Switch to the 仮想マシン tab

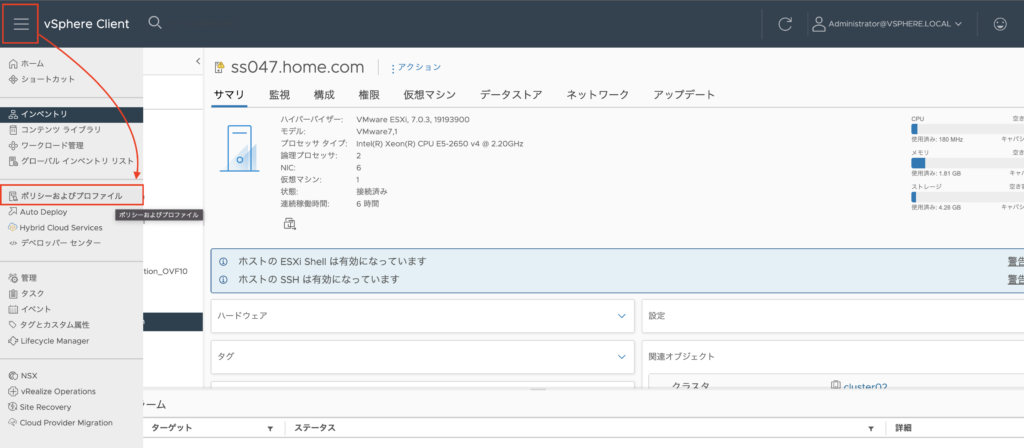coord(430,95)
